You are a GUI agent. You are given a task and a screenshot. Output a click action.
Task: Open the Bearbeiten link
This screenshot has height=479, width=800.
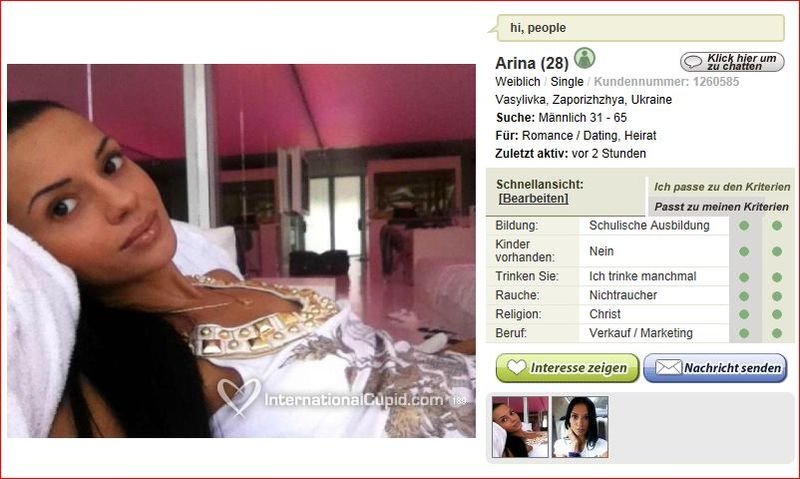tap(533, 198)
